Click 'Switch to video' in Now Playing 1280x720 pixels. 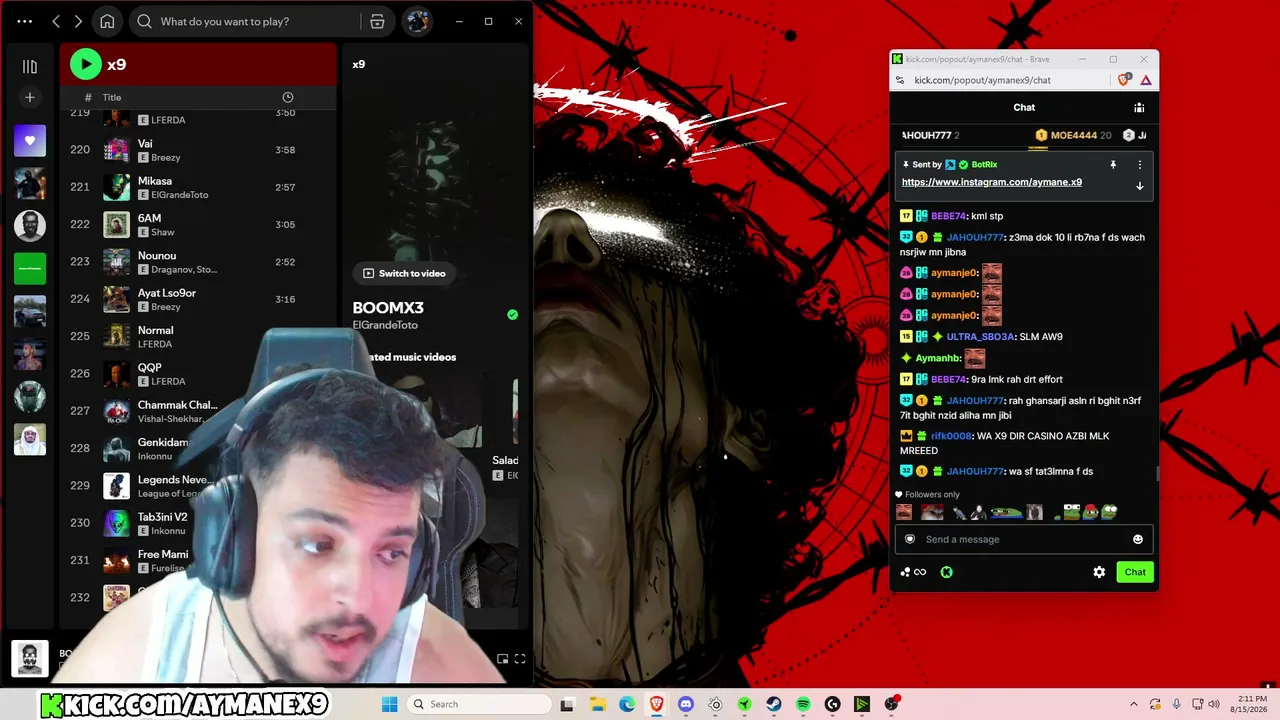(404, 273)
